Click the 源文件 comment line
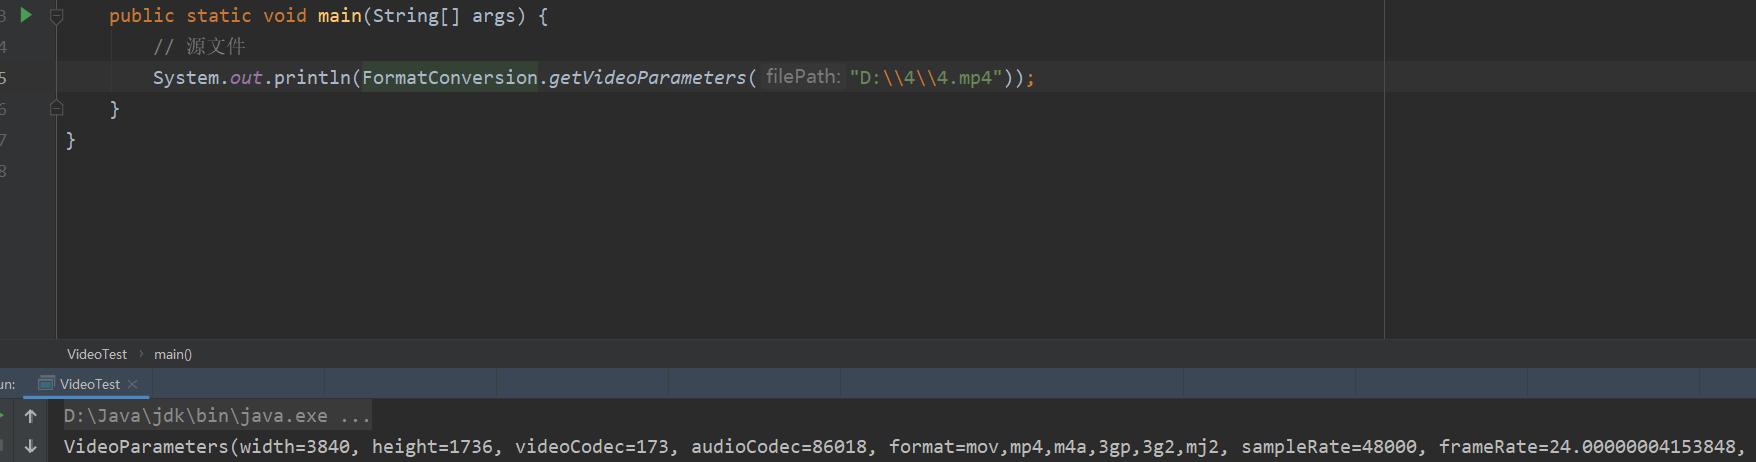 coord(199,46)
